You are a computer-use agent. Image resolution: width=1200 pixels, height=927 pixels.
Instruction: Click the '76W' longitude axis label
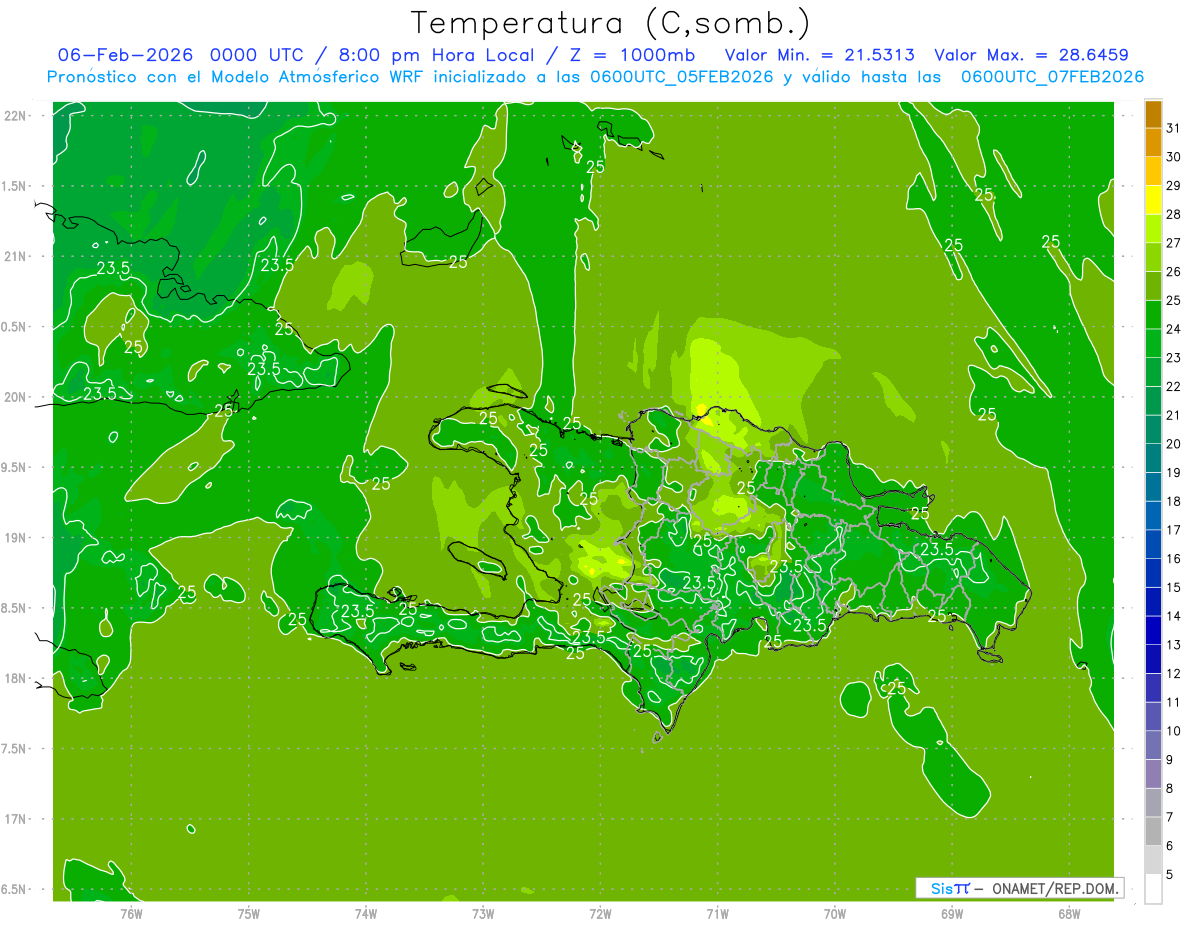[x=131, y=913]
